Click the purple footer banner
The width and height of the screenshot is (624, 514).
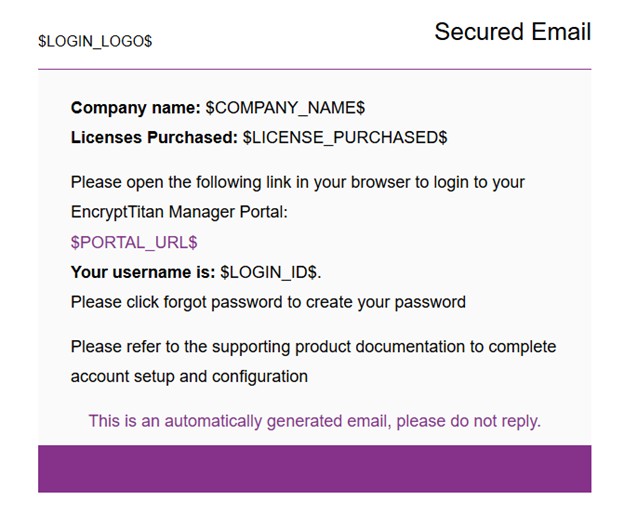pos(314,469)
